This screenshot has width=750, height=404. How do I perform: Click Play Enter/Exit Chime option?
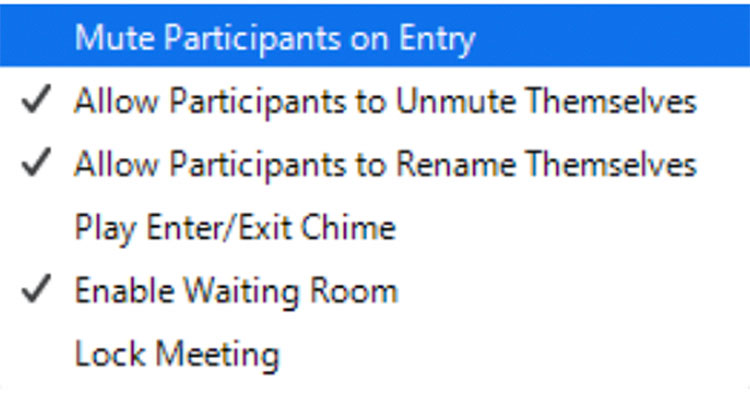235,228
